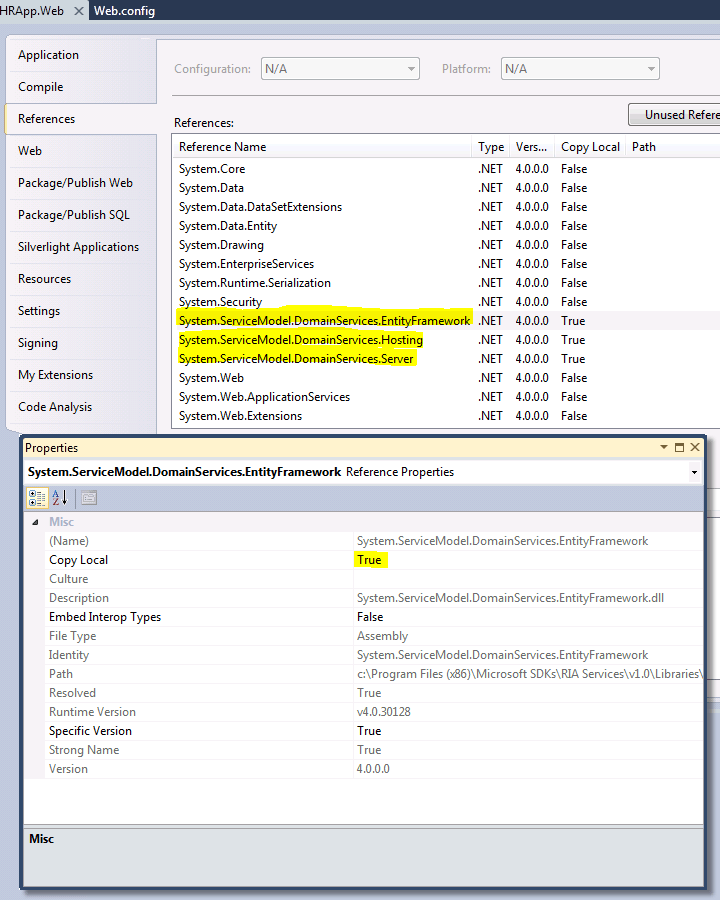Open Properties window position dropdown arrow
This screenshot has width=720, height=900.
pos(664,448)
